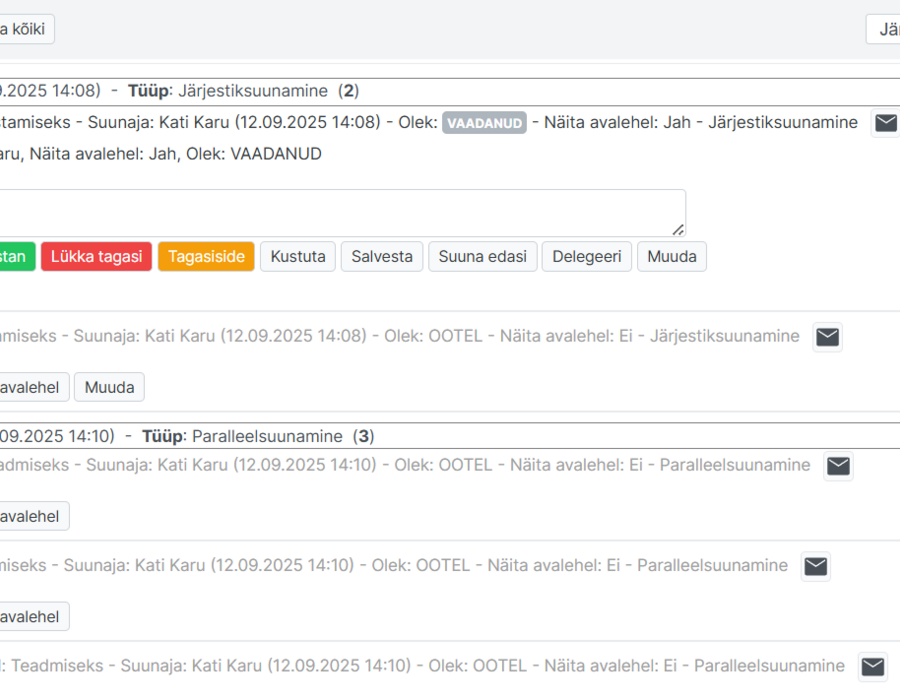Image resolution: width=900 pixels, height=700 pixels.
Task: Click the VAADANUD status badge
Action: click(484, 123)
